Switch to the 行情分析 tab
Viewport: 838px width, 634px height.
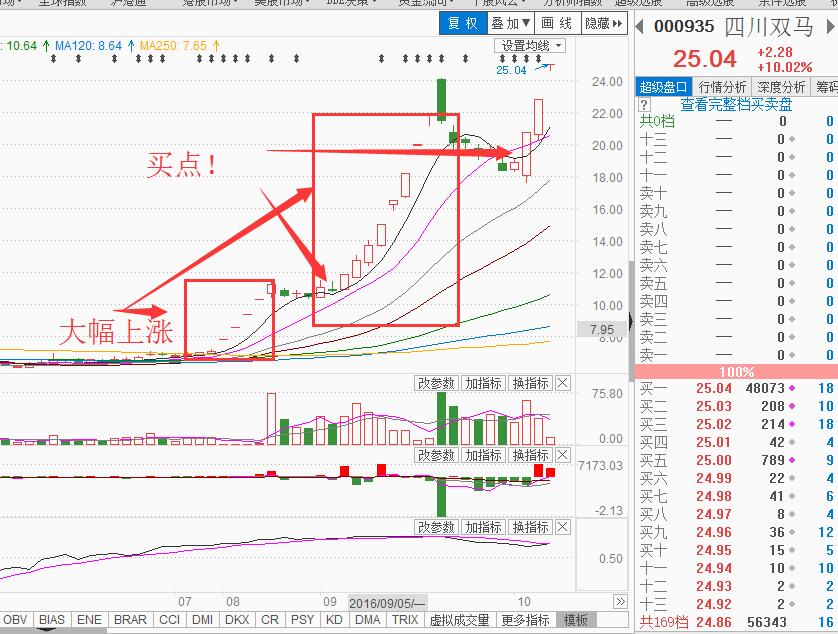[x=722, y=87]
